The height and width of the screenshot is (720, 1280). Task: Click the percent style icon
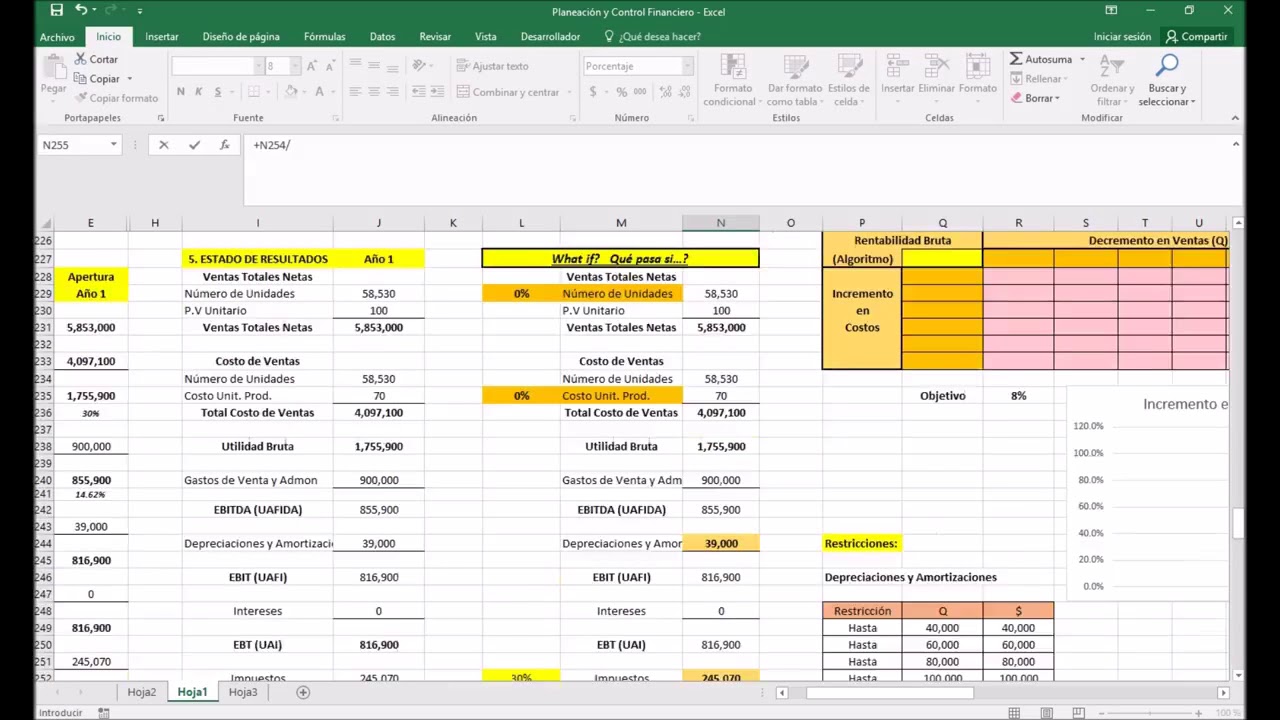tap(621, 92)
